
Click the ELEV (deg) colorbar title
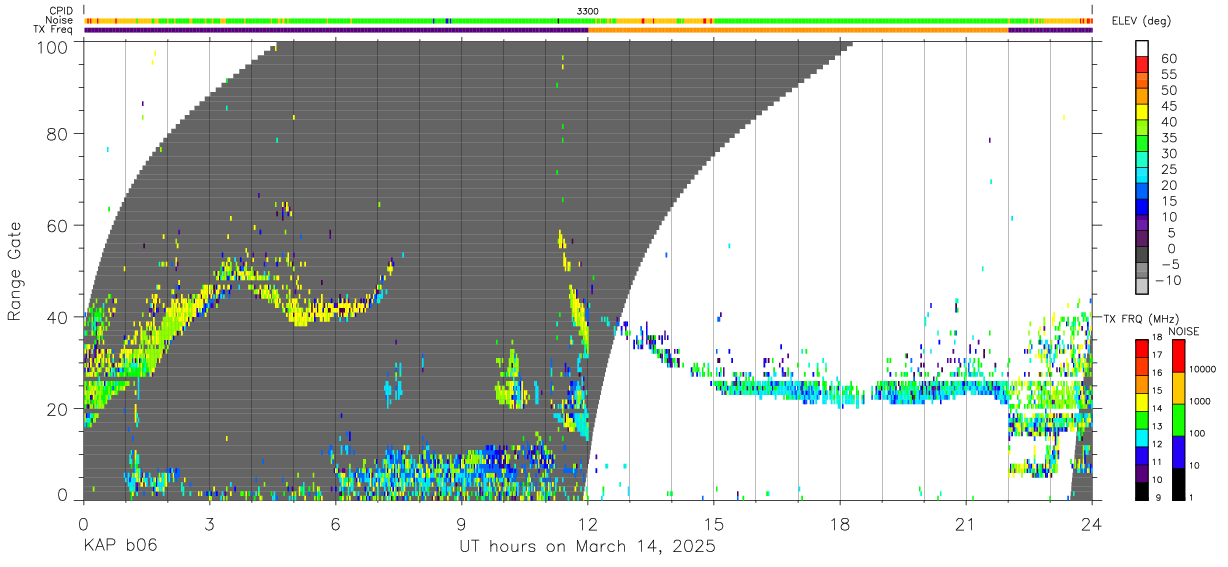coord(1140,21)
